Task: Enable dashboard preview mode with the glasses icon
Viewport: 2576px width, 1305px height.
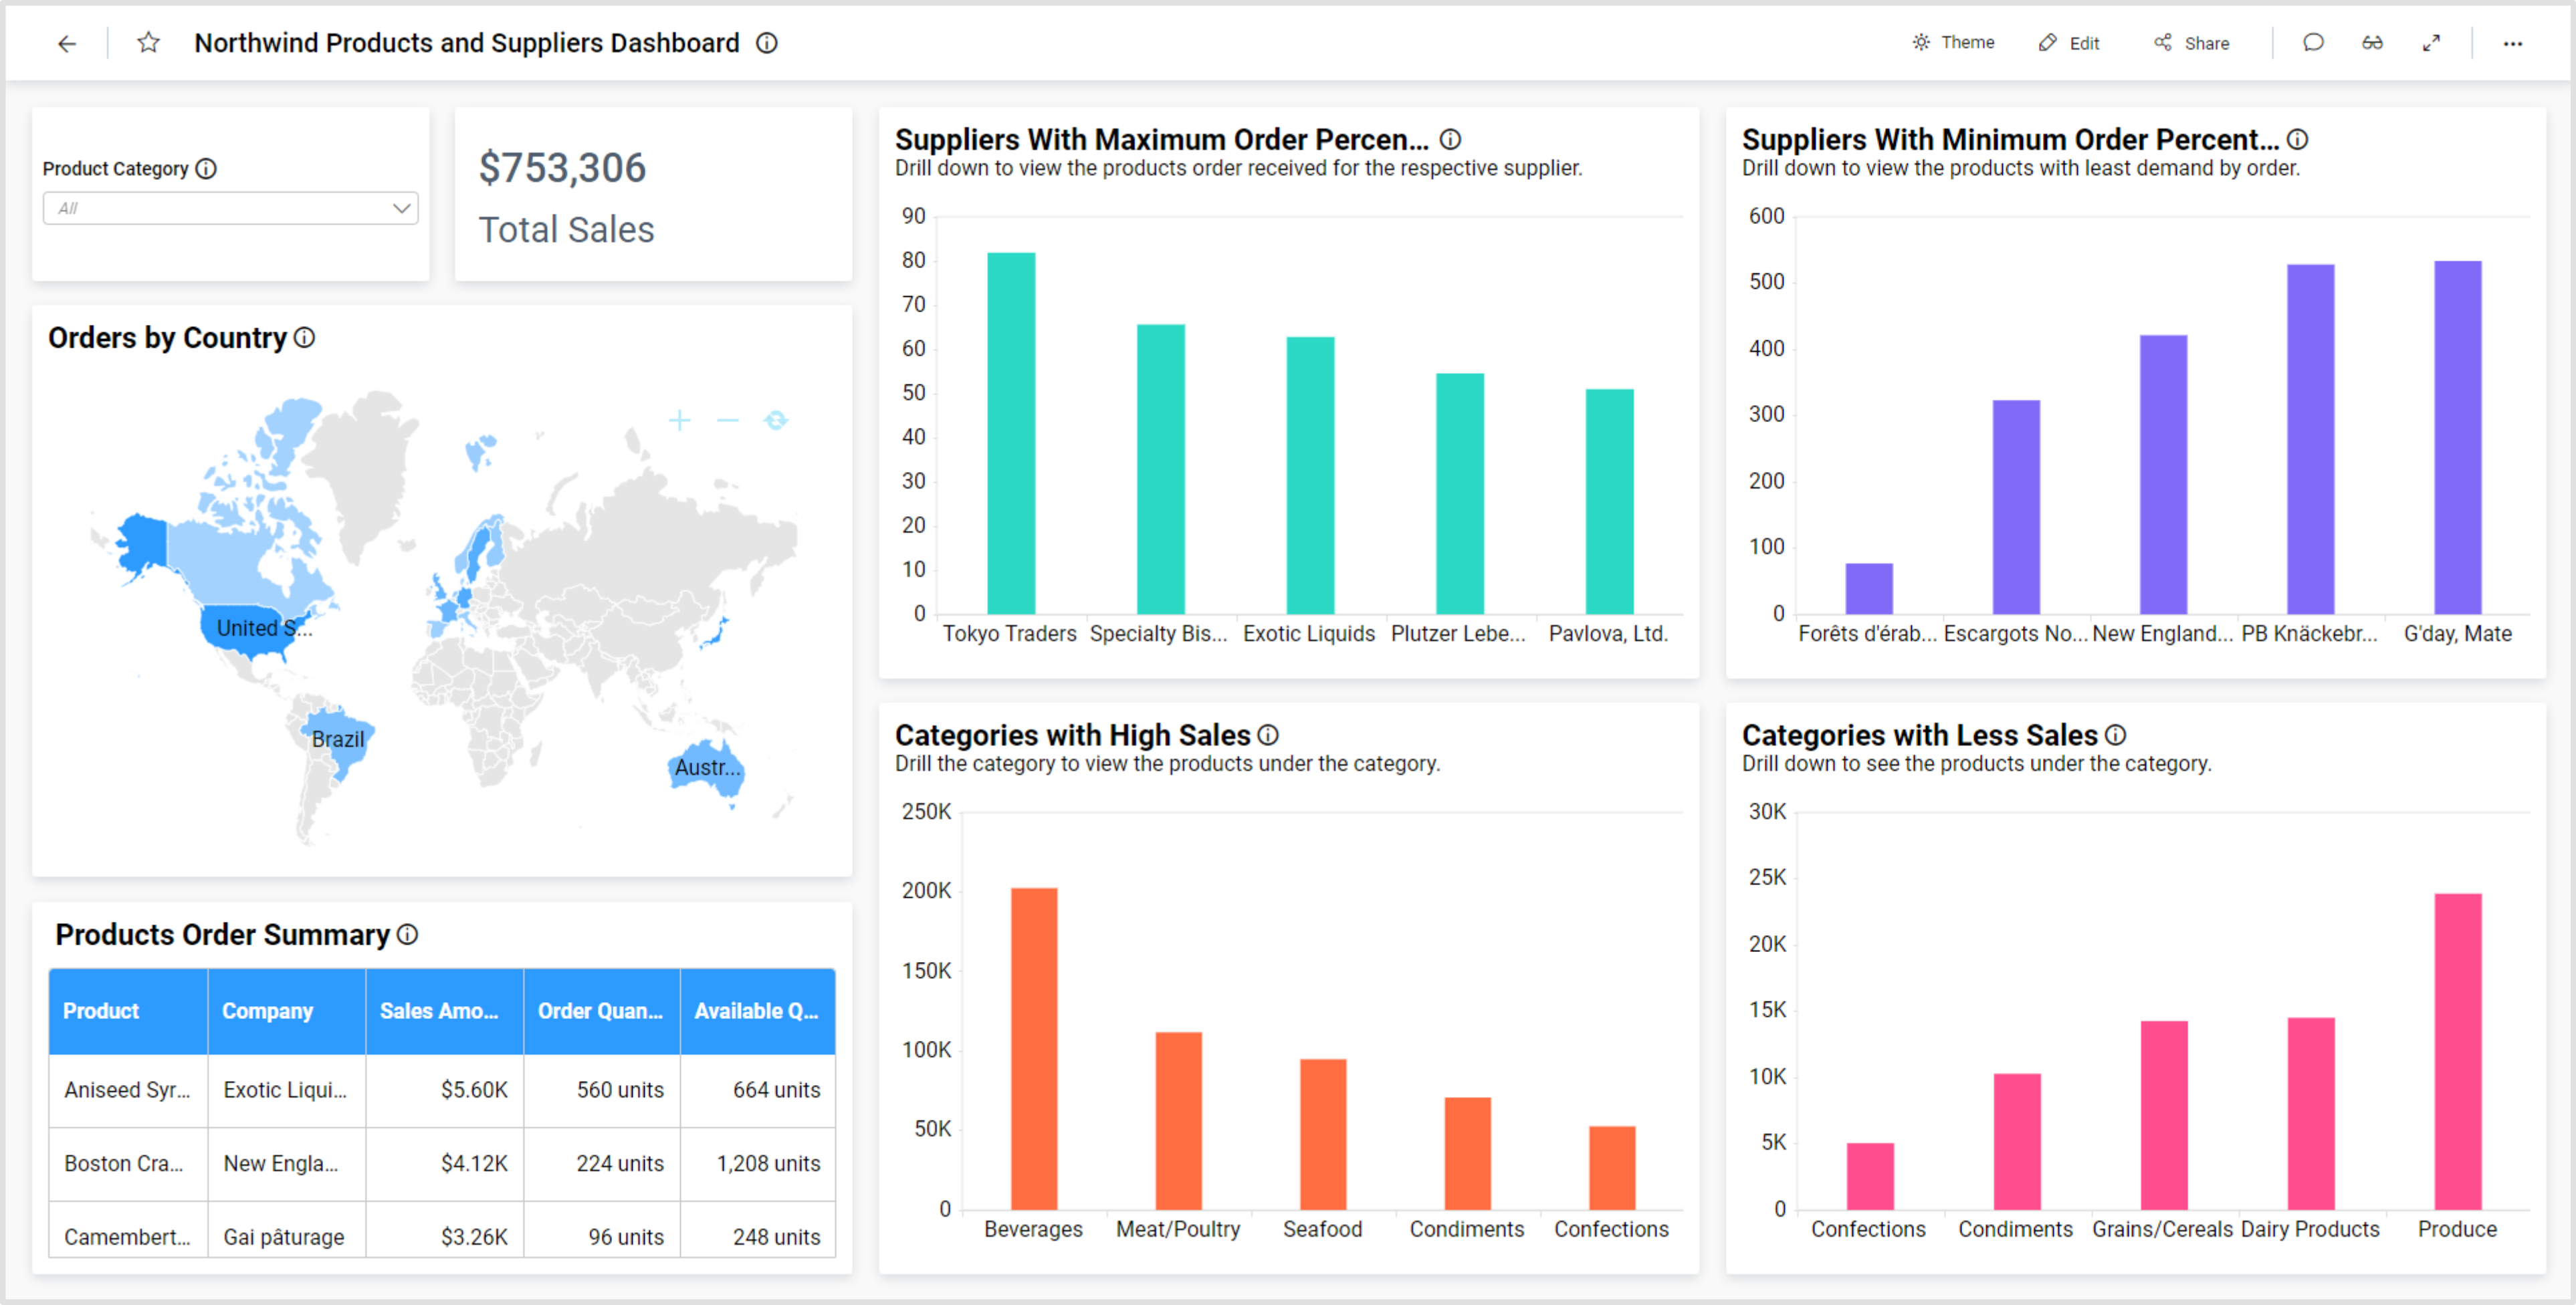Action: click(2372, 43)
